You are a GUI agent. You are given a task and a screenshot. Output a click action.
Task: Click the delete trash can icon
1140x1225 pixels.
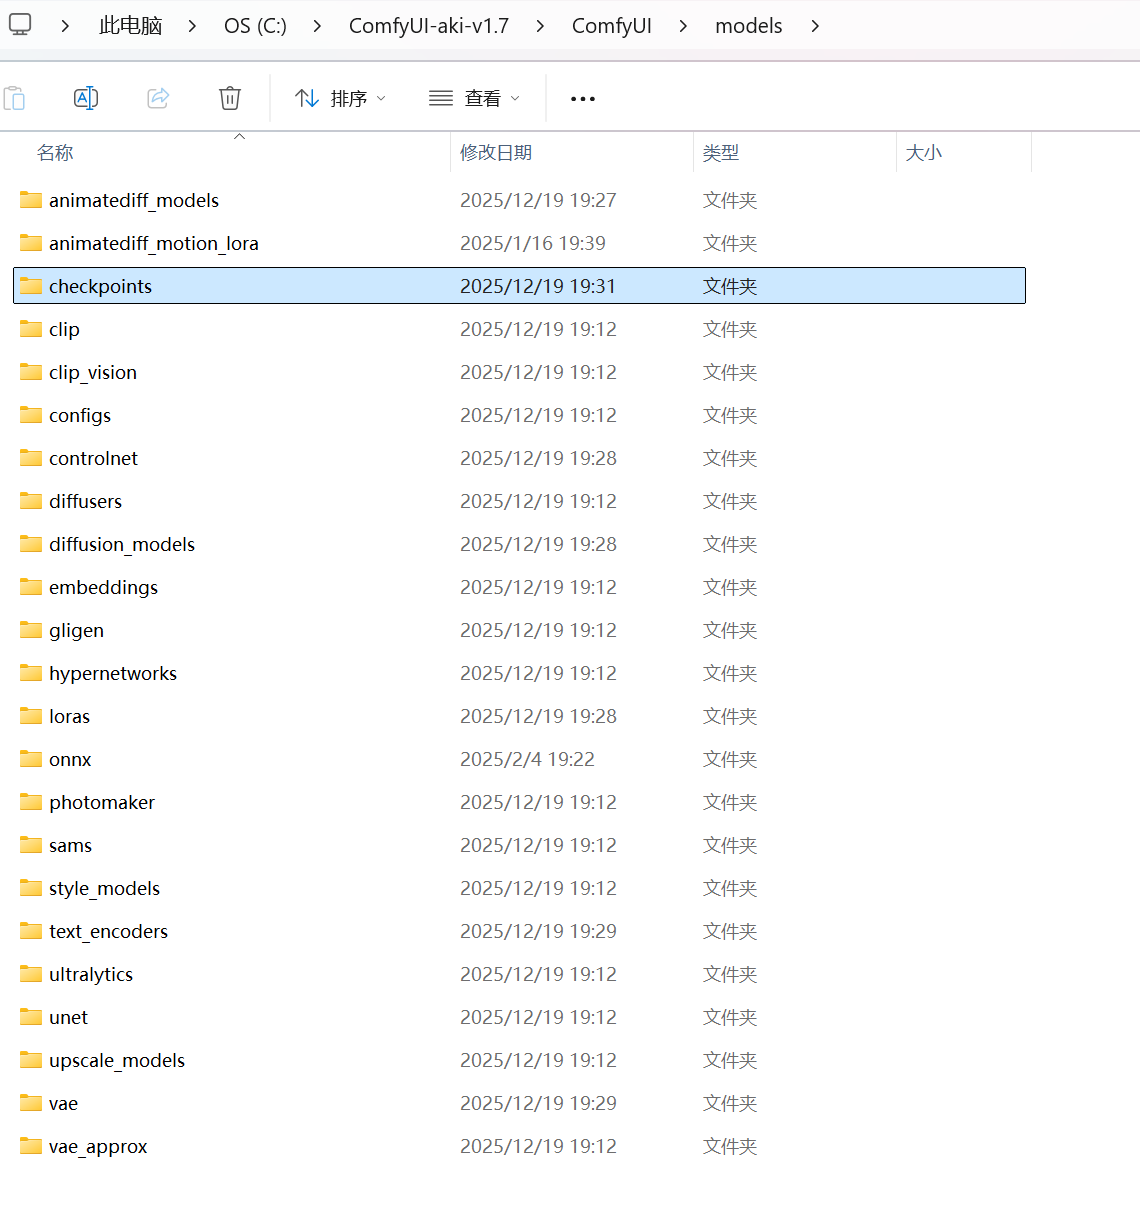pyautogui.click(x=230, y=98)
